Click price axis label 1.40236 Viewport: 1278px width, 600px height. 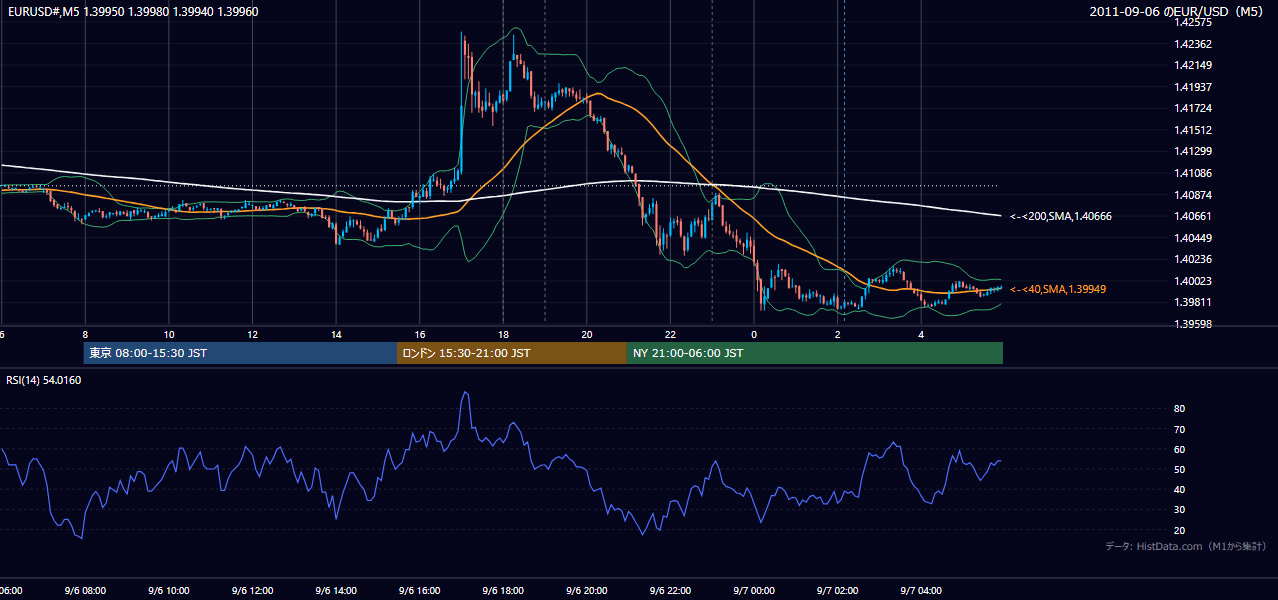pos(1192,259)
